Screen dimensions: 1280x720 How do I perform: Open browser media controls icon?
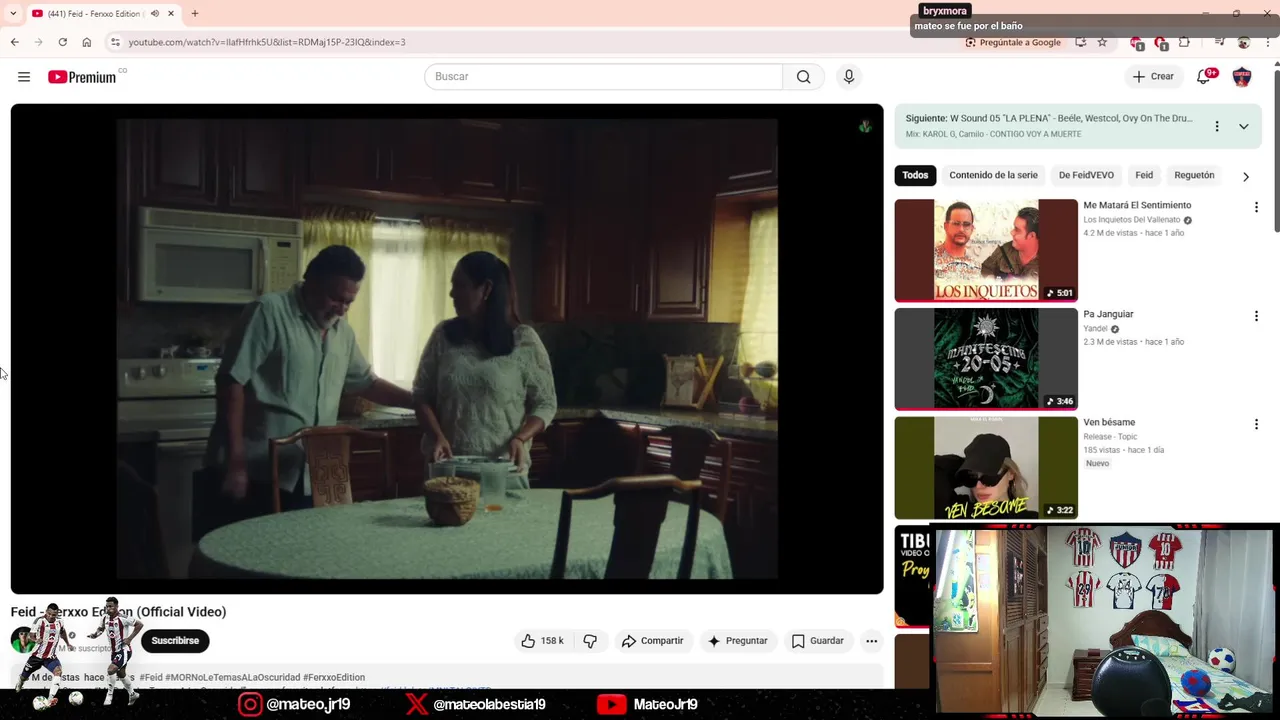point(1219,42)
